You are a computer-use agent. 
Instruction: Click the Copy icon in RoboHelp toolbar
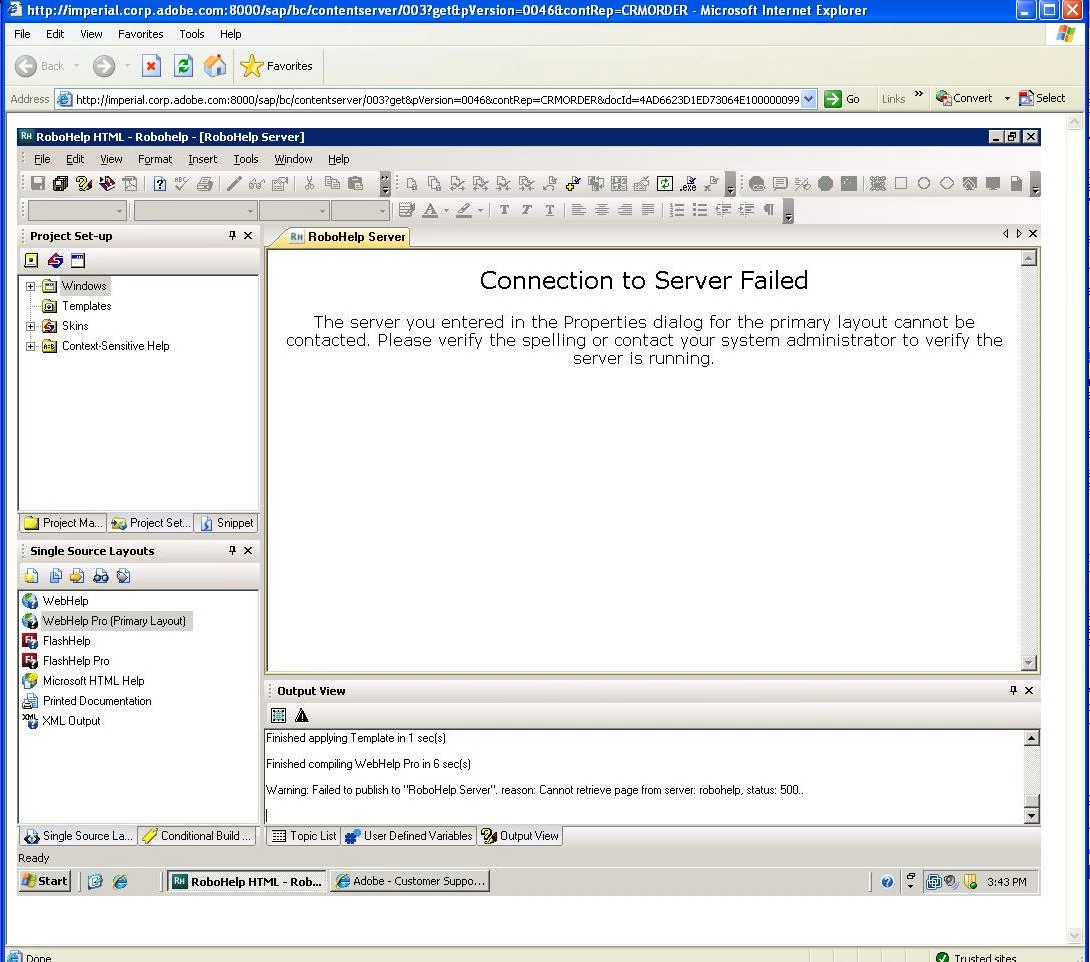click(332, 184)
